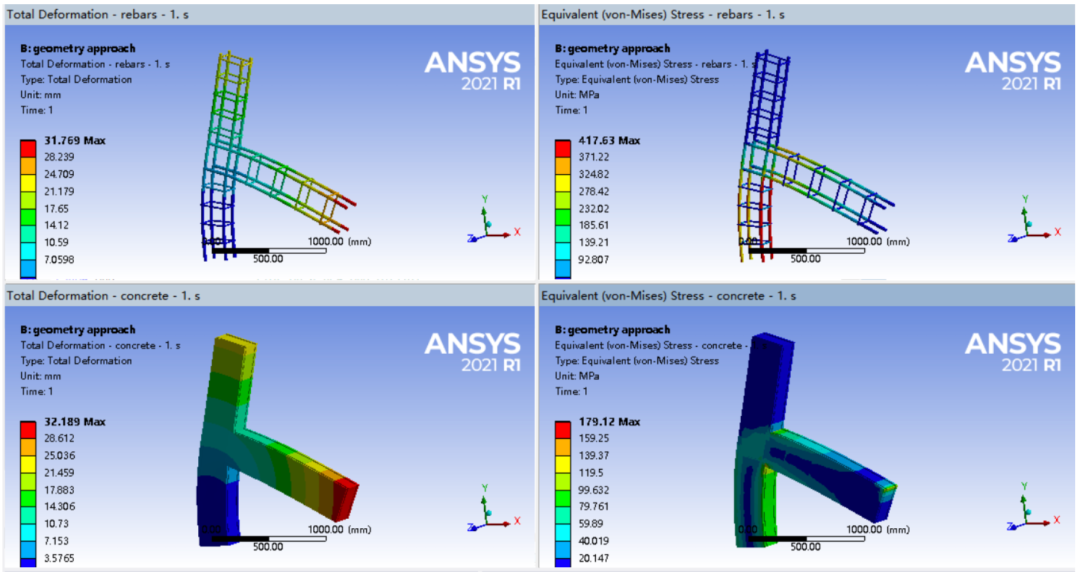The image size is (1080, 578).
Task: Click the '371.22' legend value
Action: pos(594,157)
